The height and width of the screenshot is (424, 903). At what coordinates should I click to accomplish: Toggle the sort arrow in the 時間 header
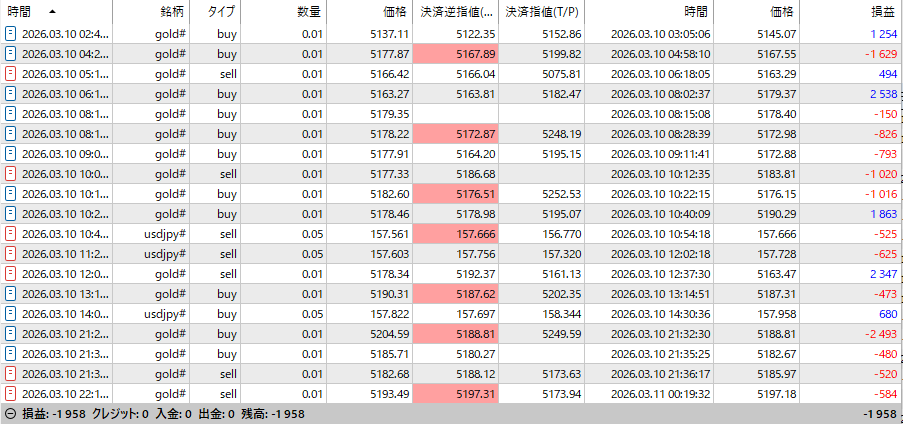coord(52,12)
